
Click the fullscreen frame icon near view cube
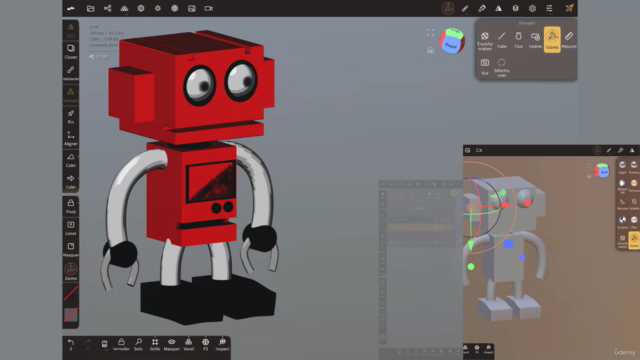(x=430, y=33)
